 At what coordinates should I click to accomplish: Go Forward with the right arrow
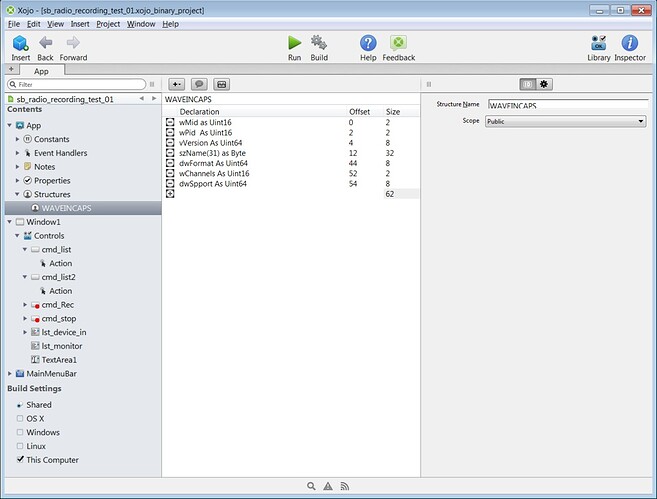73,43
